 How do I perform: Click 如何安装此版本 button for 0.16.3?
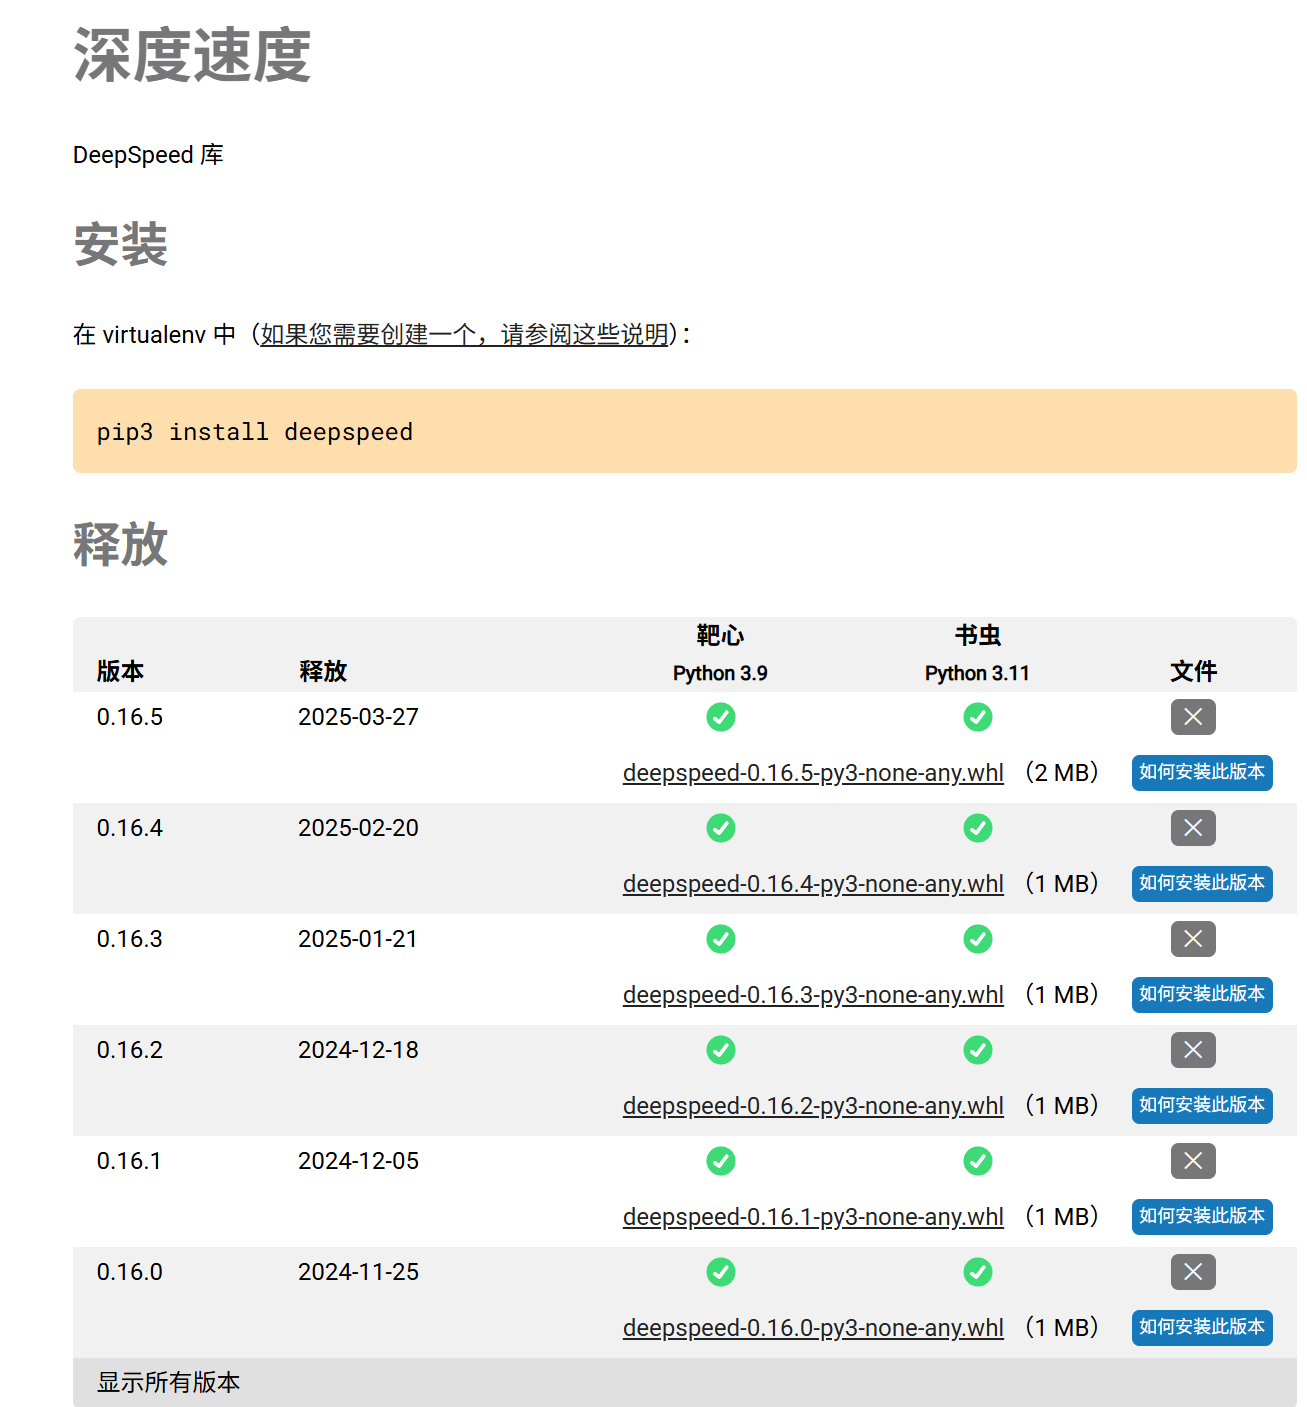tap(1202, 995)
